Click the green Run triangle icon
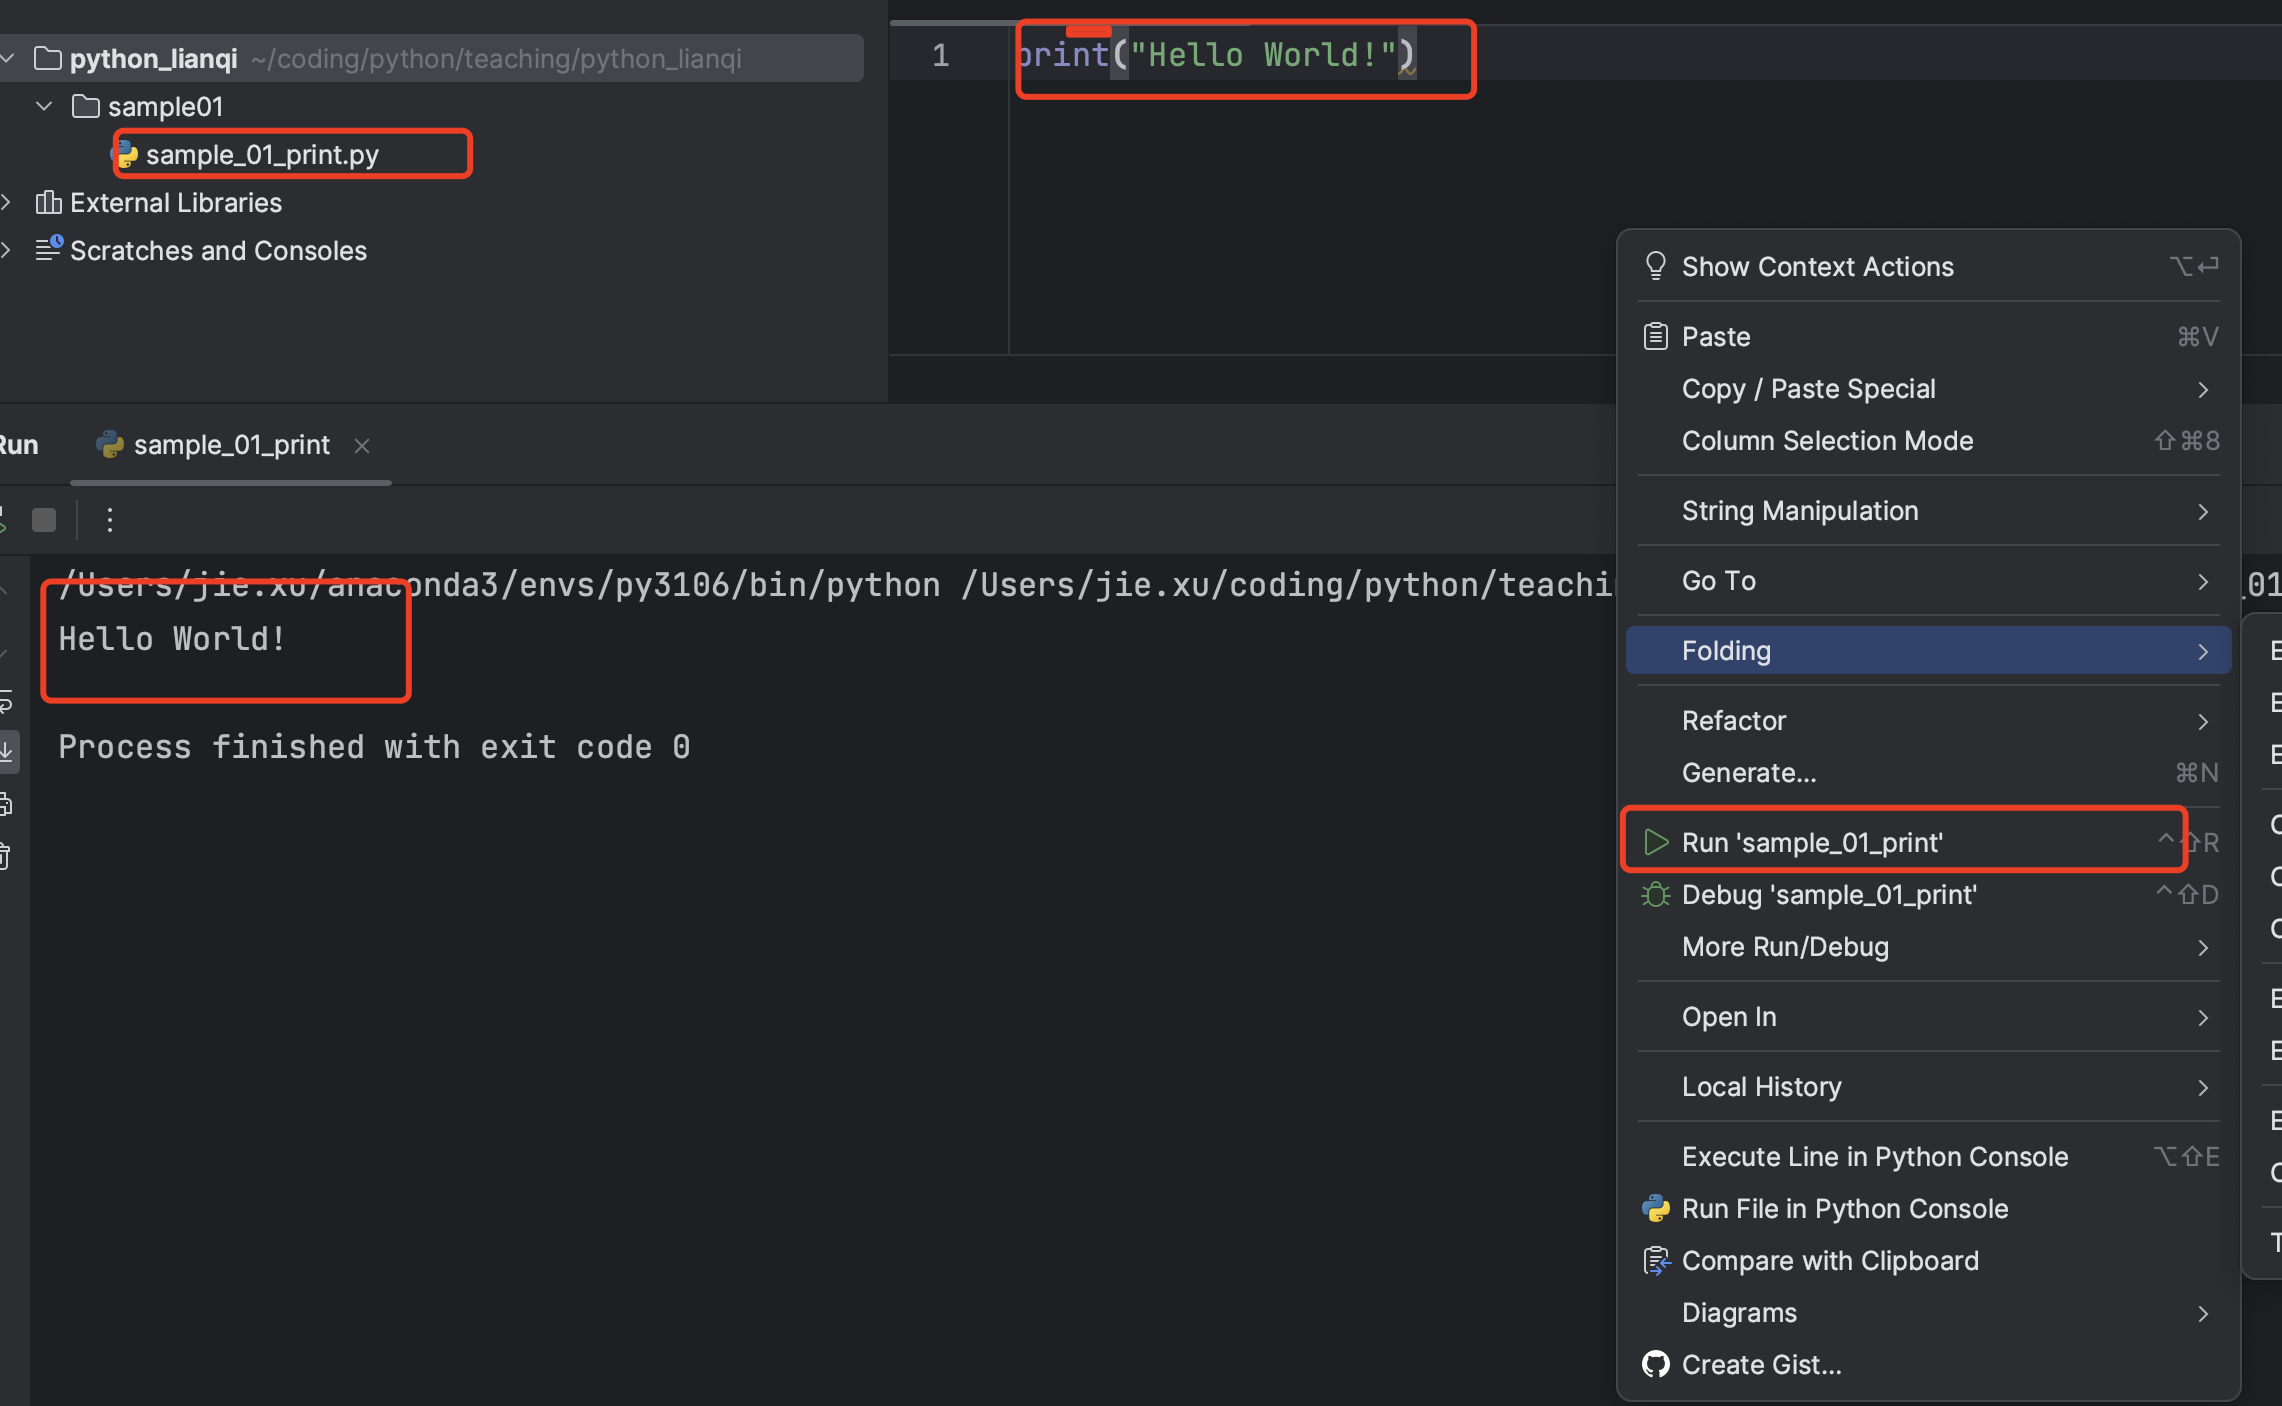2282x1406 pixels. point(1656,842)
